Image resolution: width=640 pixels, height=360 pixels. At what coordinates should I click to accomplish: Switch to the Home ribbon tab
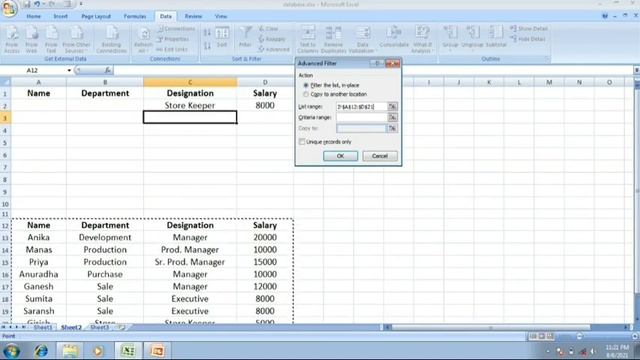pos(33,16)
